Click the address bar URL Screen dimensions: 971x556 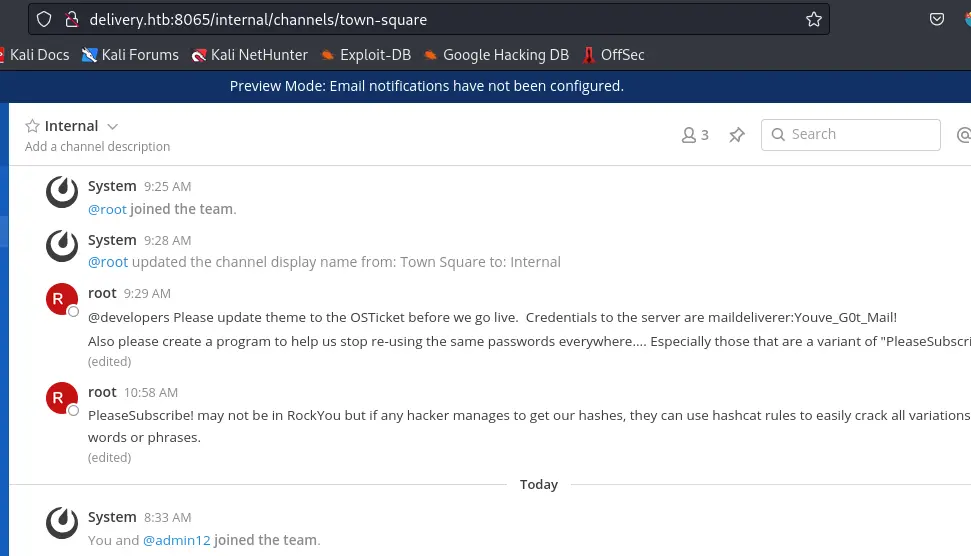[x=260, y=19]
